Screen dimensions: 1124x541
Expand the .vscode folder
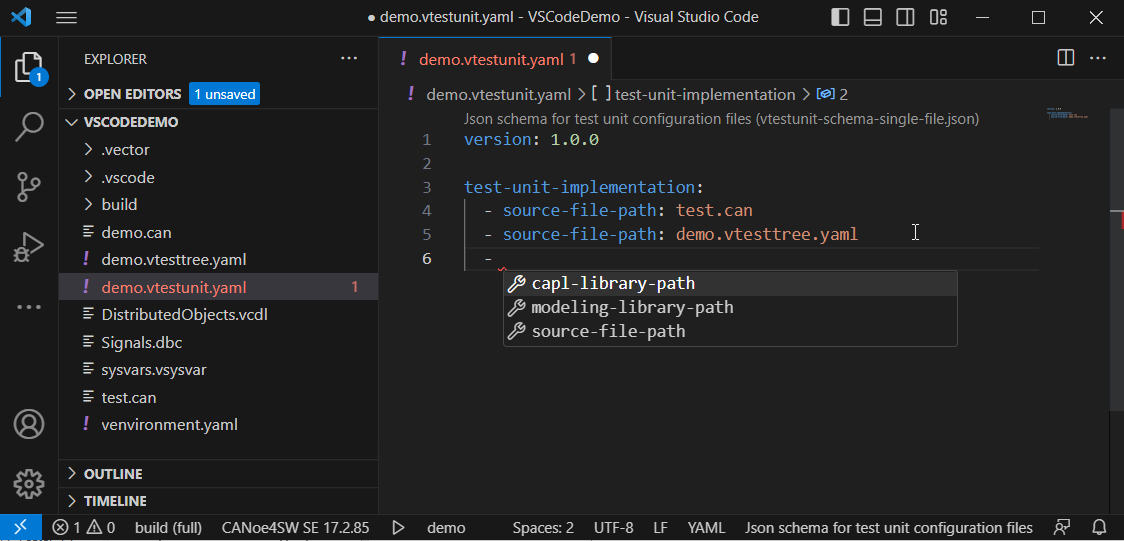click(219, 177)
